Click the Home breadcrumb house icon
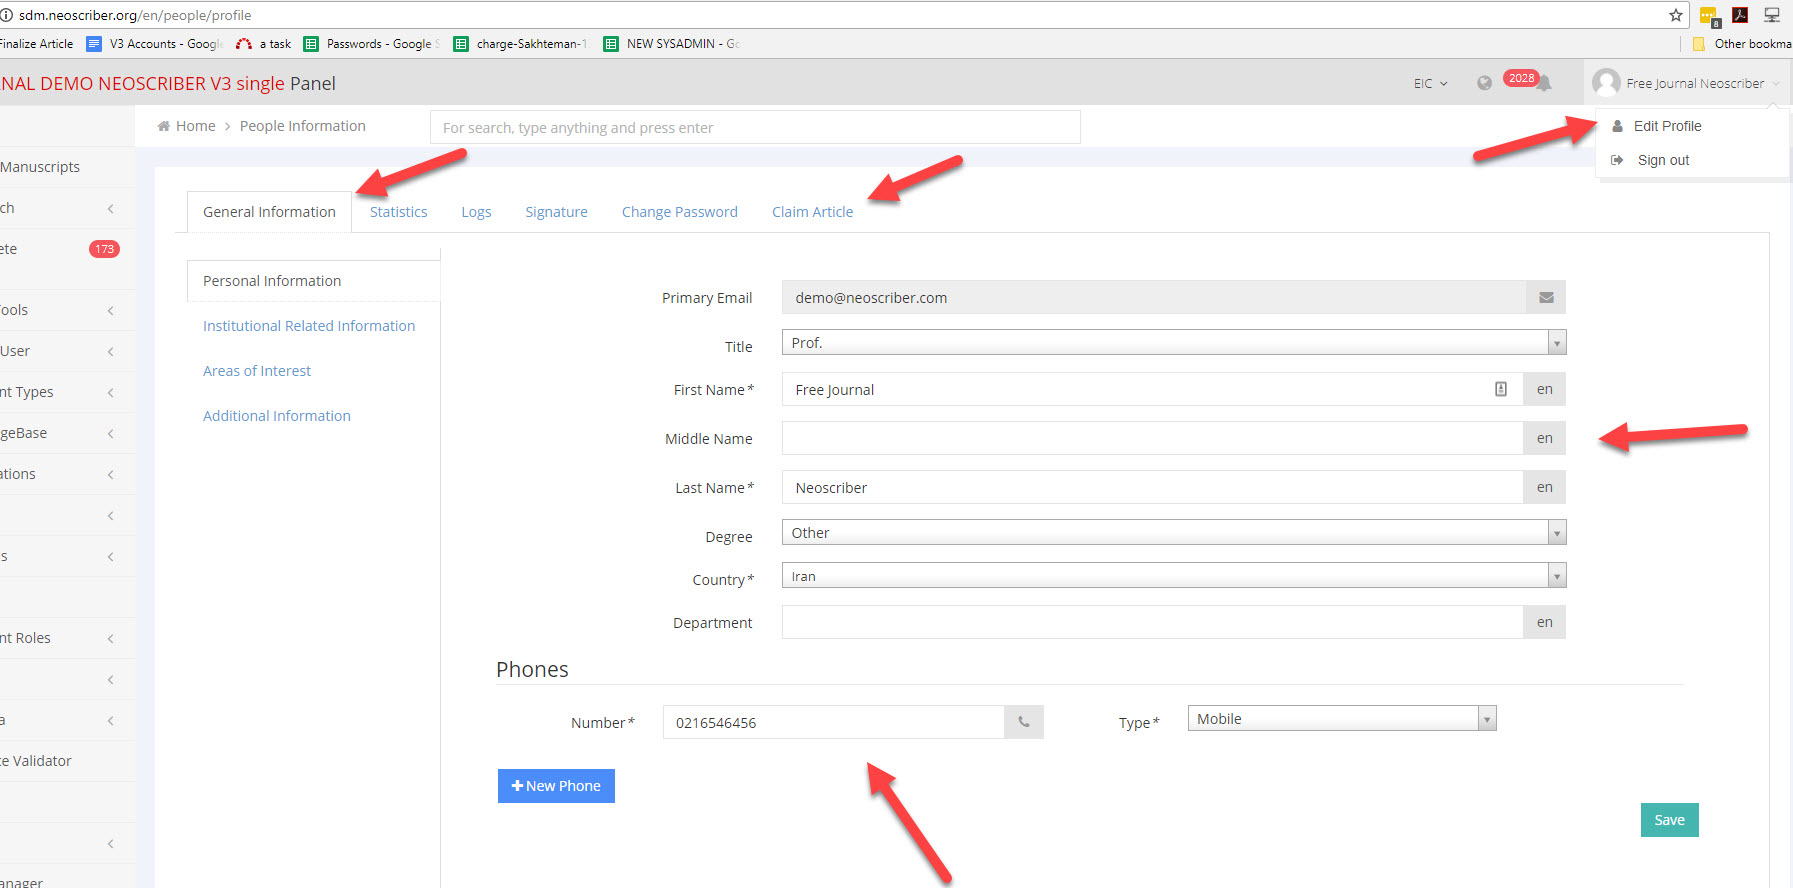The height and width of the screenshot is (888, 1793). pyautogui.click(x=164, y=126)
